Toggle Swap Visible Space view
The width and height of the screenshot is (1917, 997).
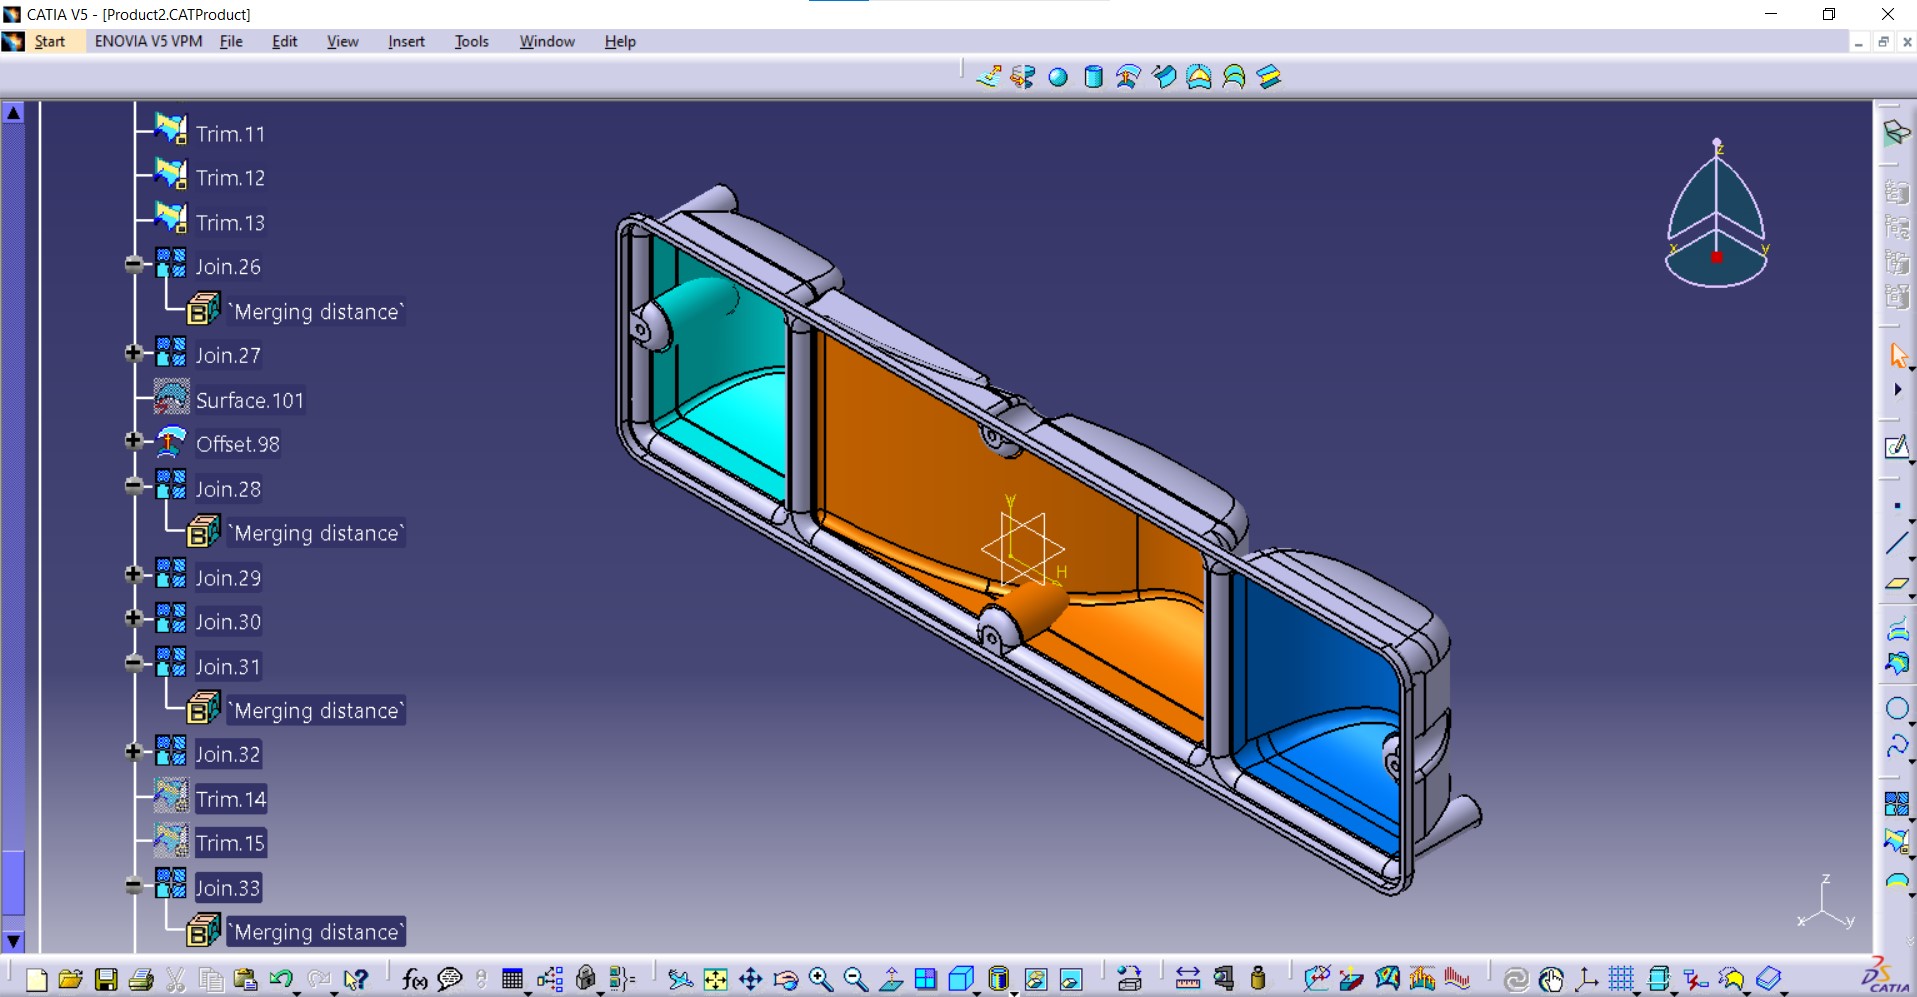point(1070,979)
